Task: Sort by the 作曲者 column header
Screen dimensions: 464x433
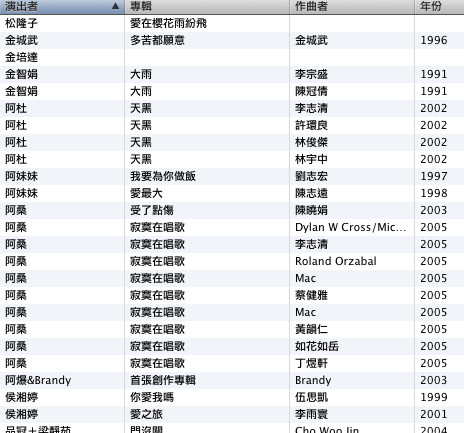Action: [x=352, y=7]
